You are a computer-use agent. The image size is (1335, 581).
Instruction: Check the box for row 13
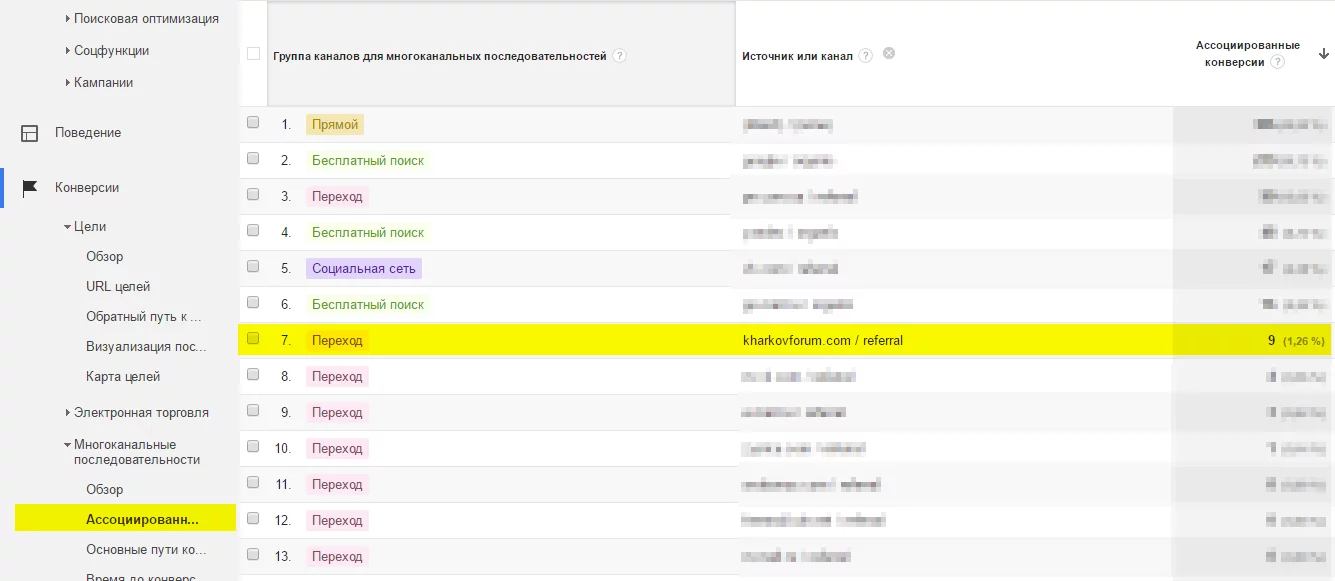(253, 554)
